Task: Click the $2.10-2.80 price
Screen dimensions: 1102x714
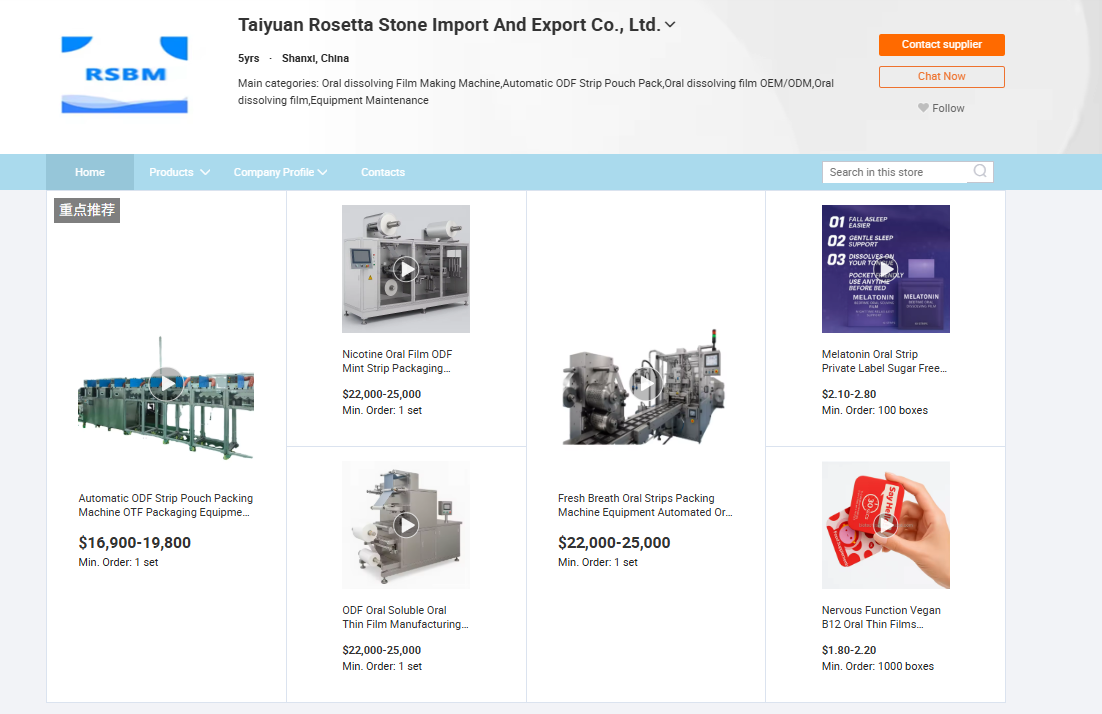Action: click(x=849, y=394)
